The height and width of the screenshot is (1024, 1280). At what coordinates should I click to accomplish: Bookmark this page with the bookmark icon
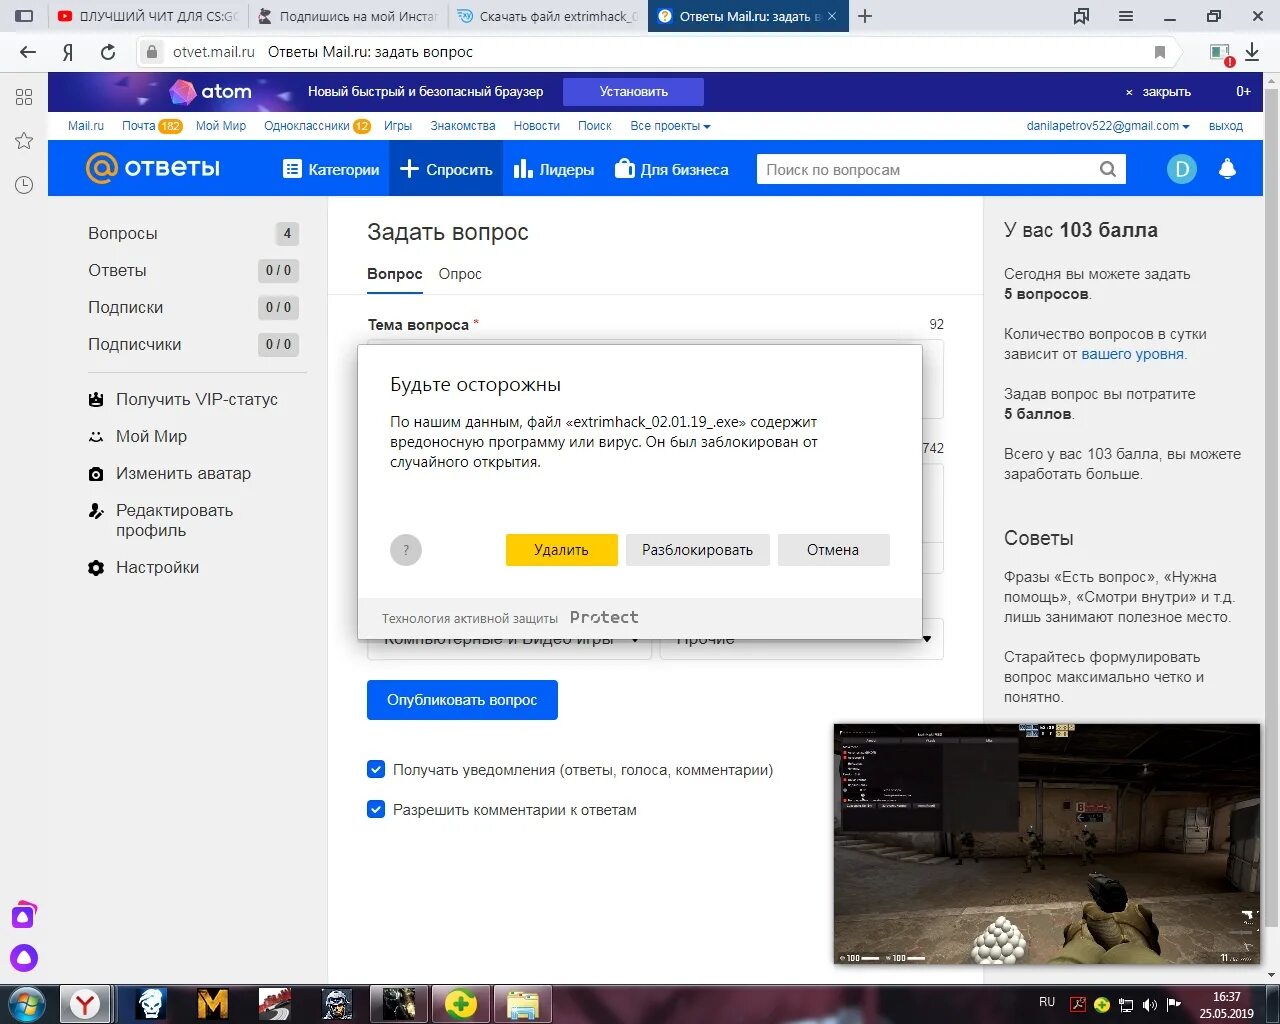coord(1160,52)
